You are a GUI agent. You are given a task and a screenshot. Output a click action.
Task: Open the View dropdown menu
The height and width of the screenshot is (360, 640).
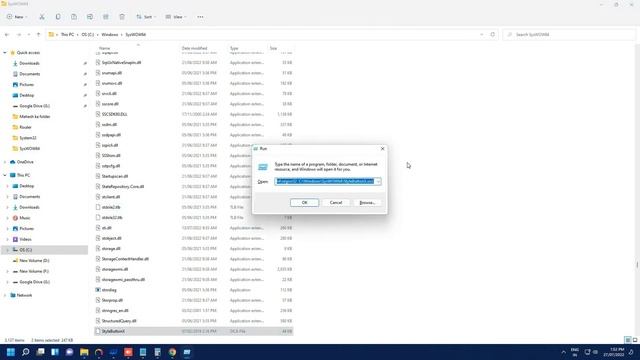(x=176, y=17)
